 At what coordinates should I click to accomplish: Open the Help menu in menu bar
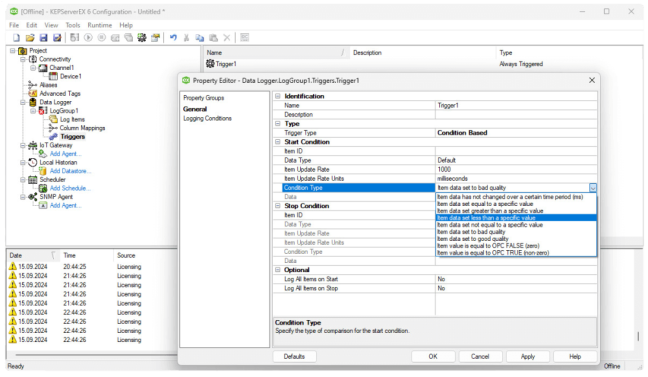click(126, 25)
